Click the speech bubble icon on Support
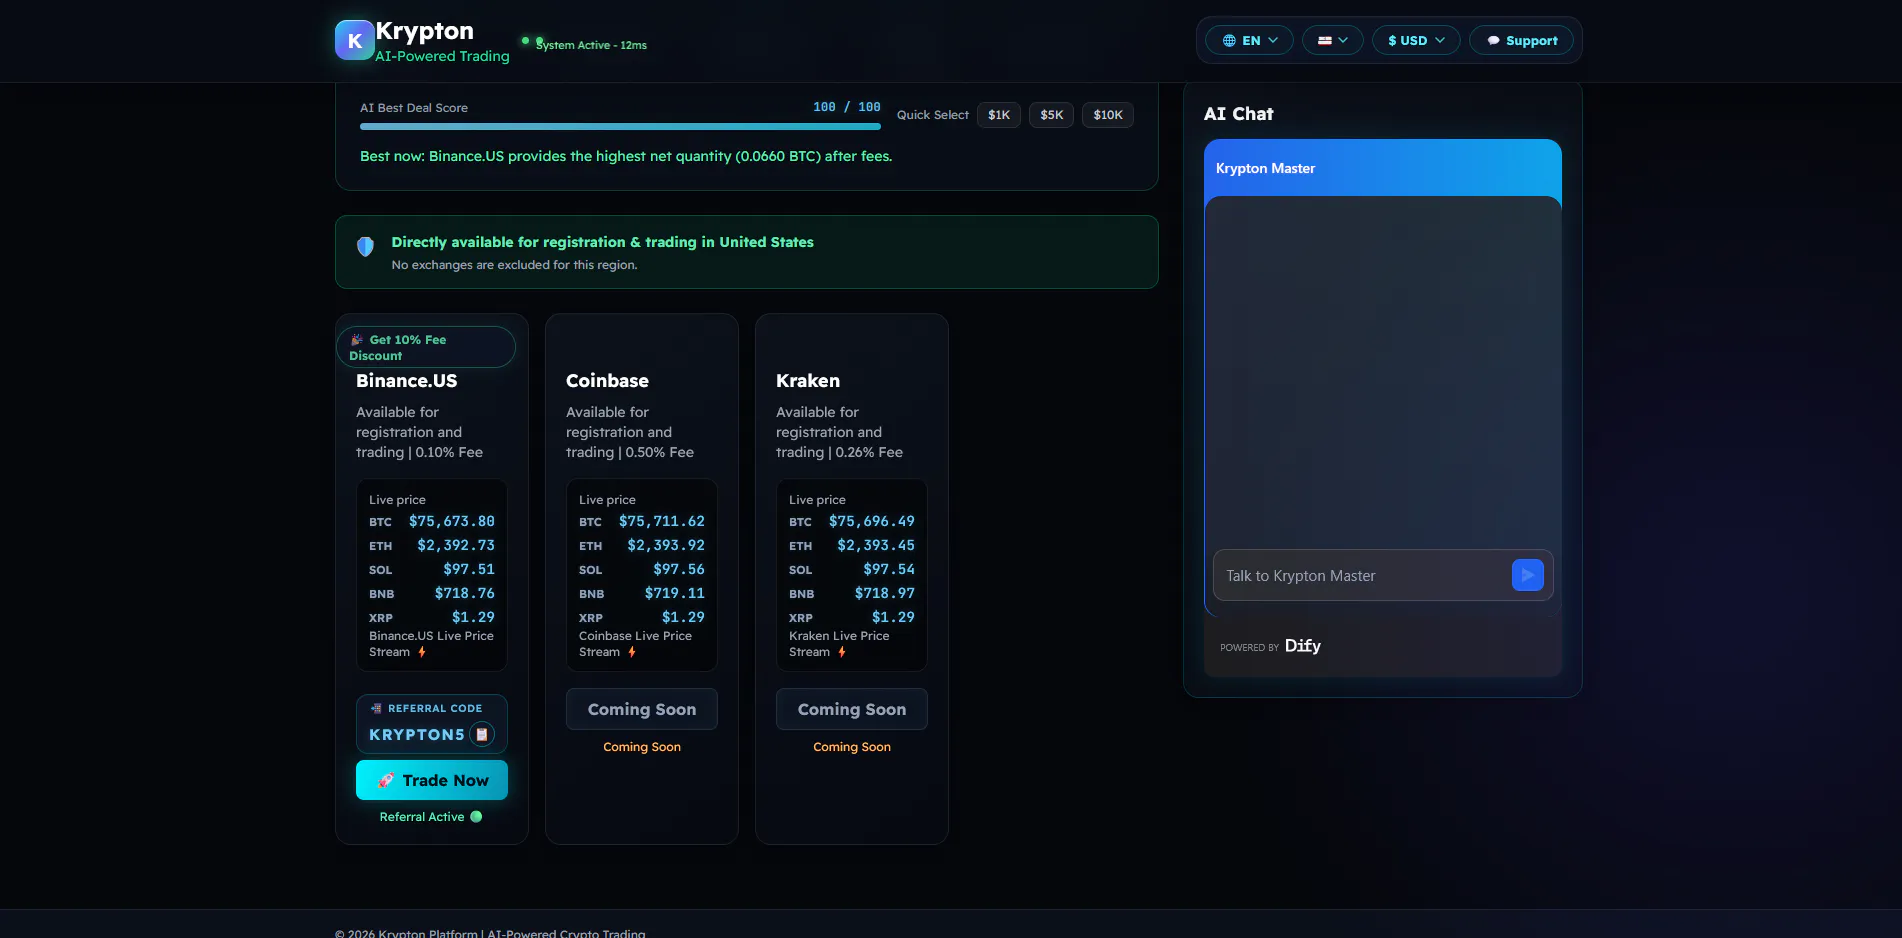 pos(1493,41)
